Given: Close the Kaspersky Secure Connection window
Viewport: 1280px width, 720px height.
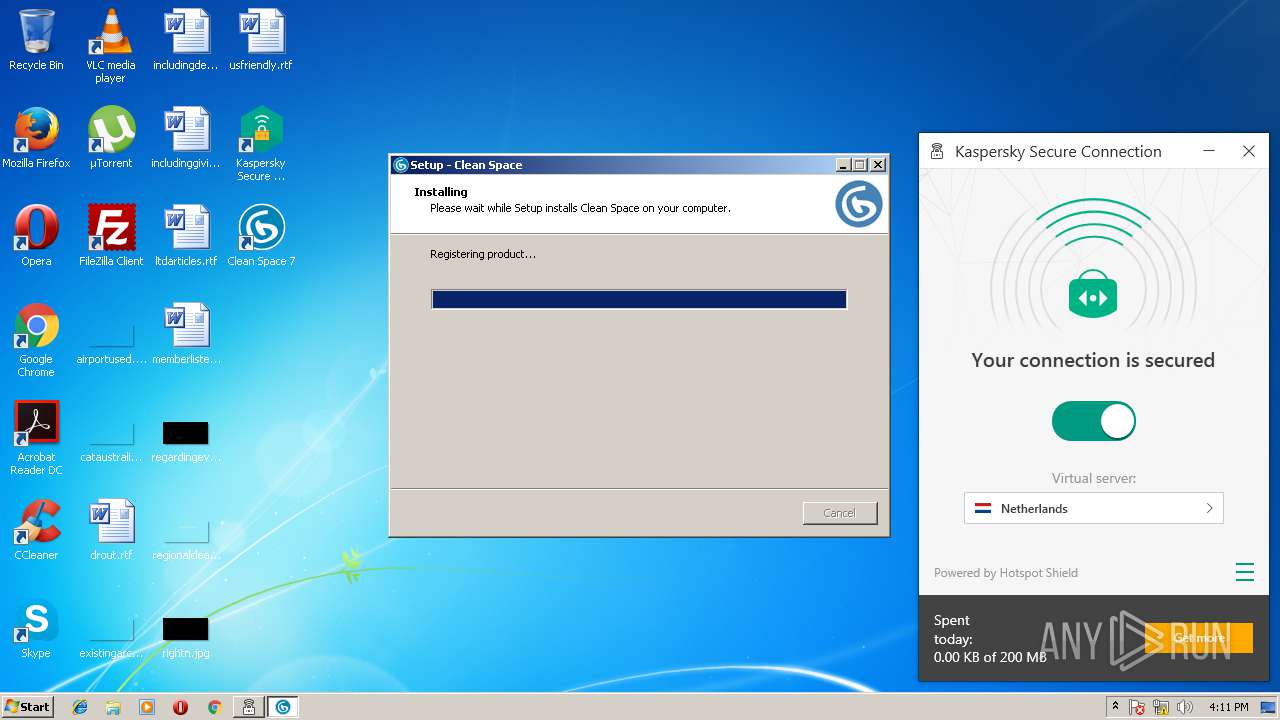Looking at the screenshot, I should pos(1249,151).
